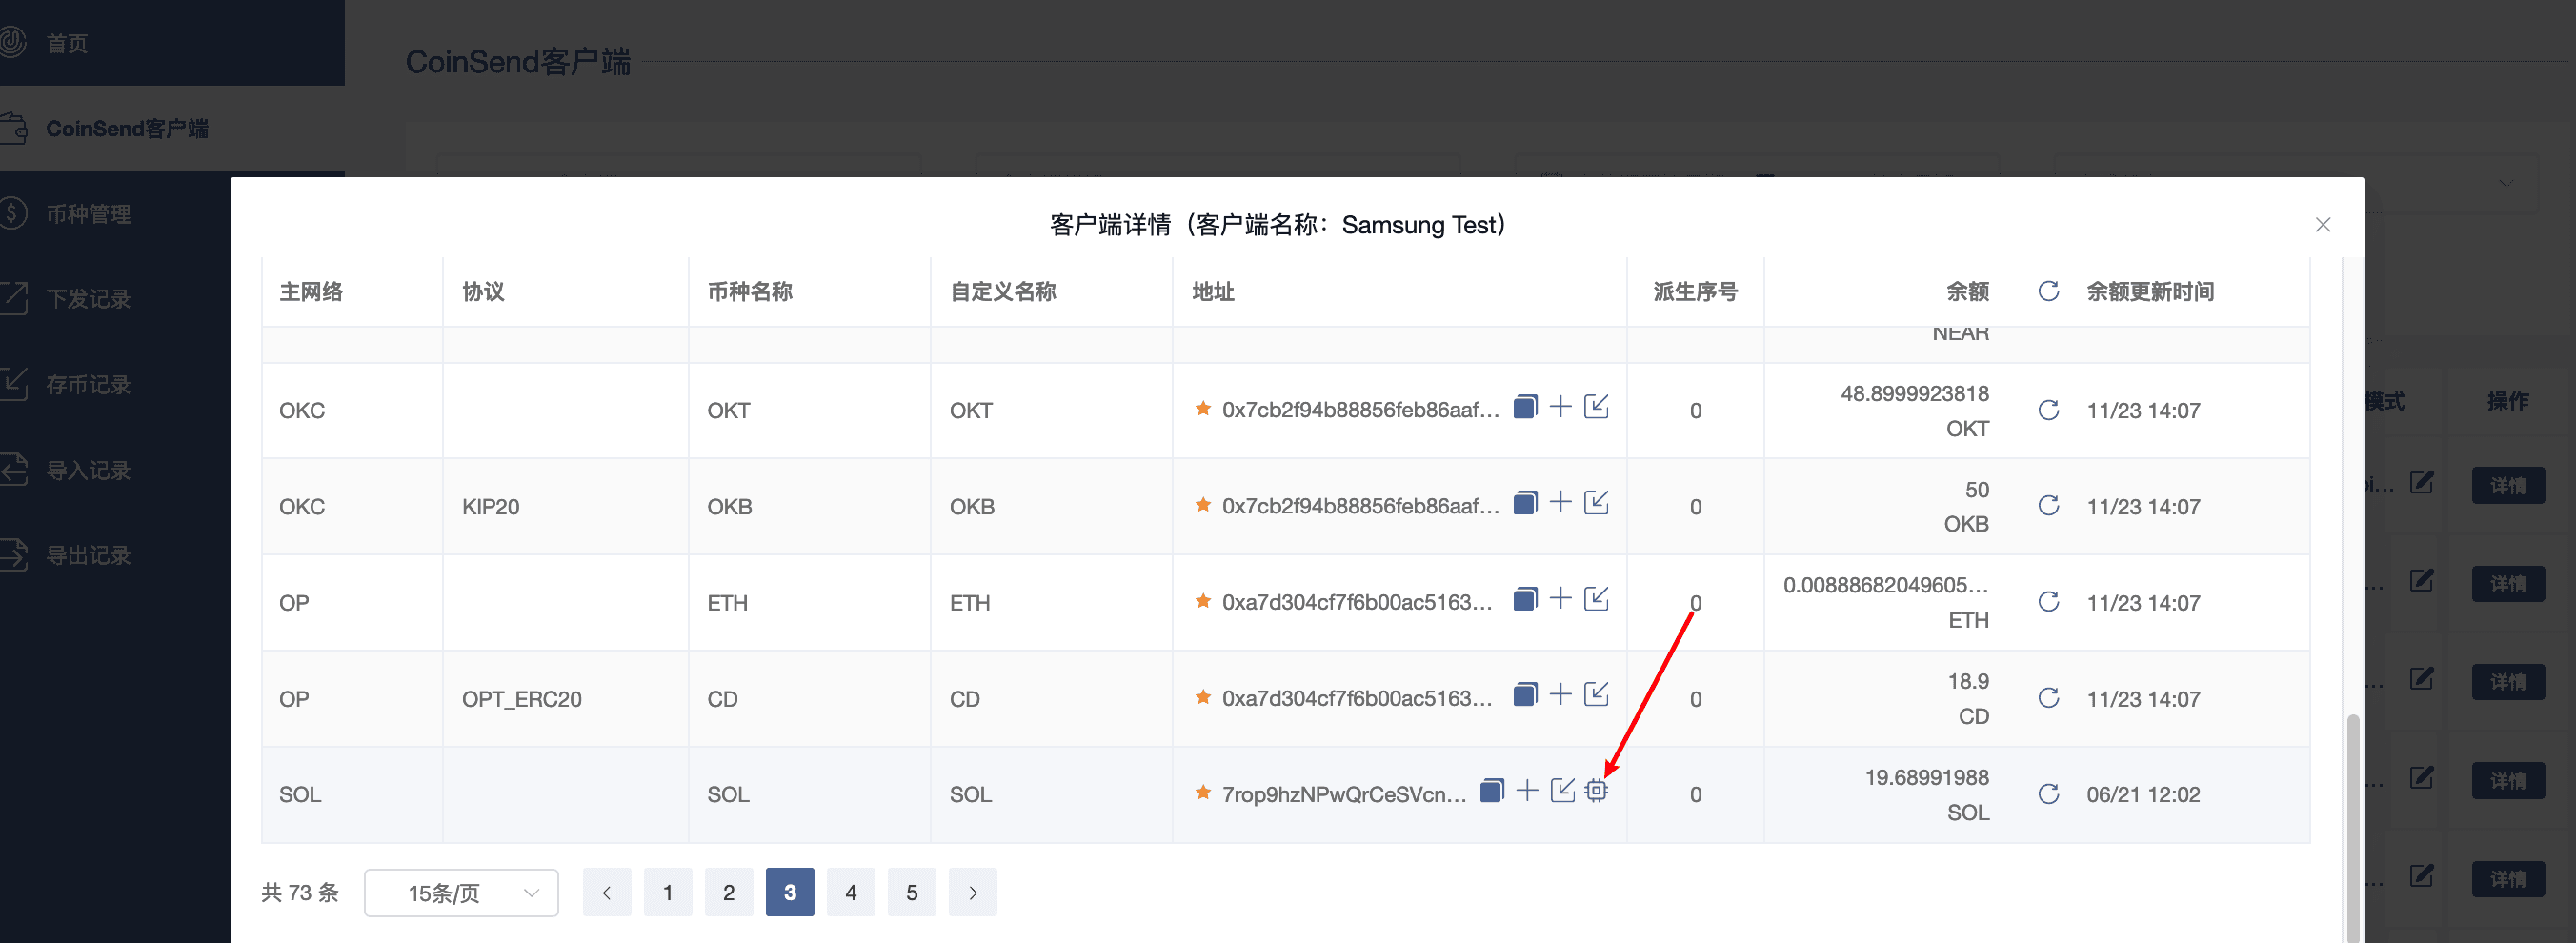Refresh the SOL balance

coord(2048,794)
